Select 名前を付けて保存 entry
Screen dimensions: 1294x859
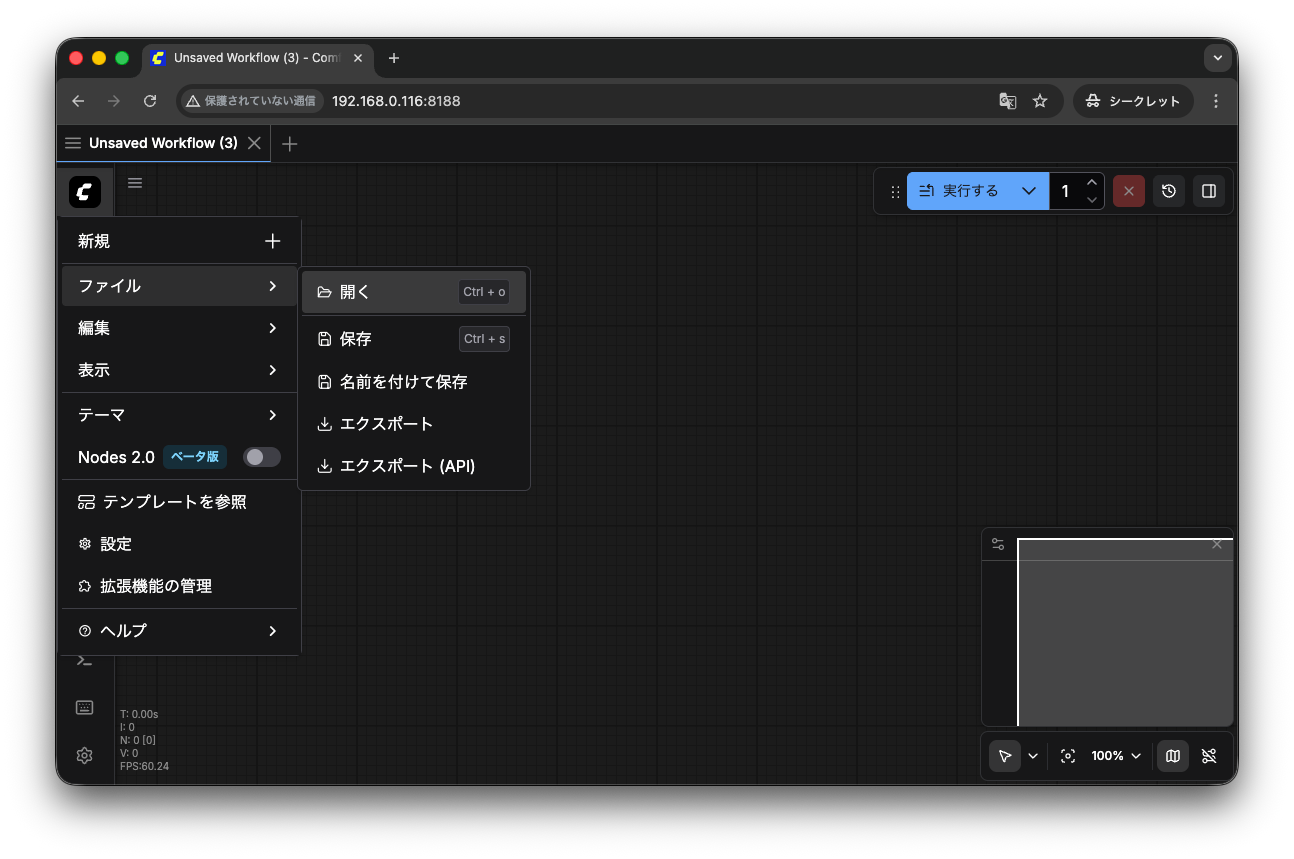point(414,382)
